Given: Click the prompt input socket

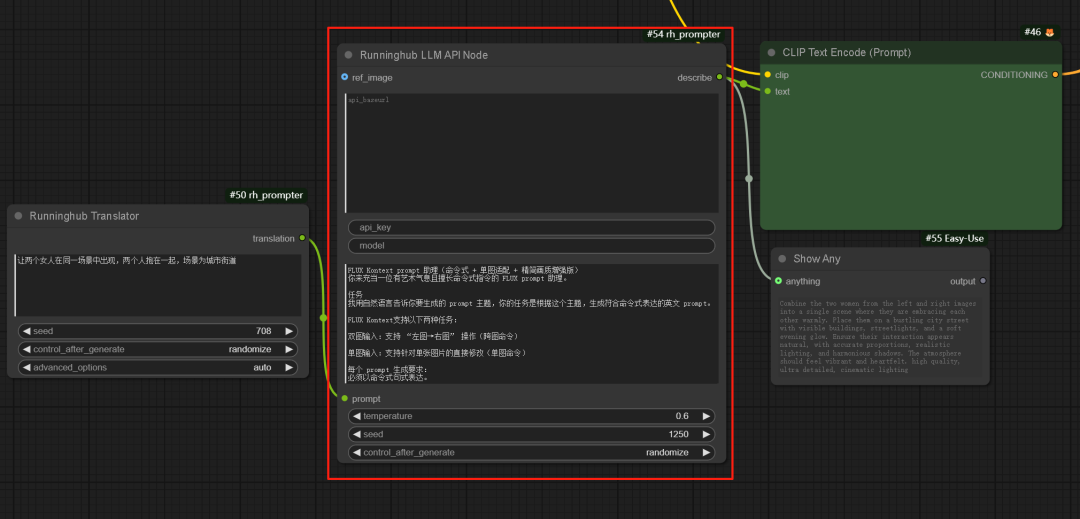Looking at the screenshot, I should tap(344, 399).
